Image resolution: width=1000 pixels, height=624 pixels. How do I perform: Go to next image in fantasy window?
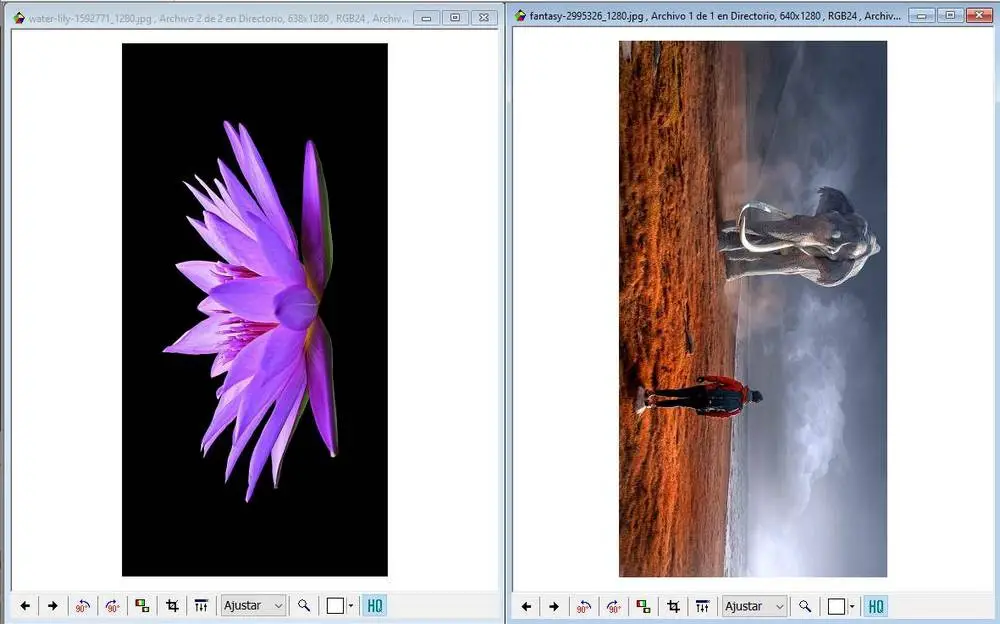pos(554,606)
